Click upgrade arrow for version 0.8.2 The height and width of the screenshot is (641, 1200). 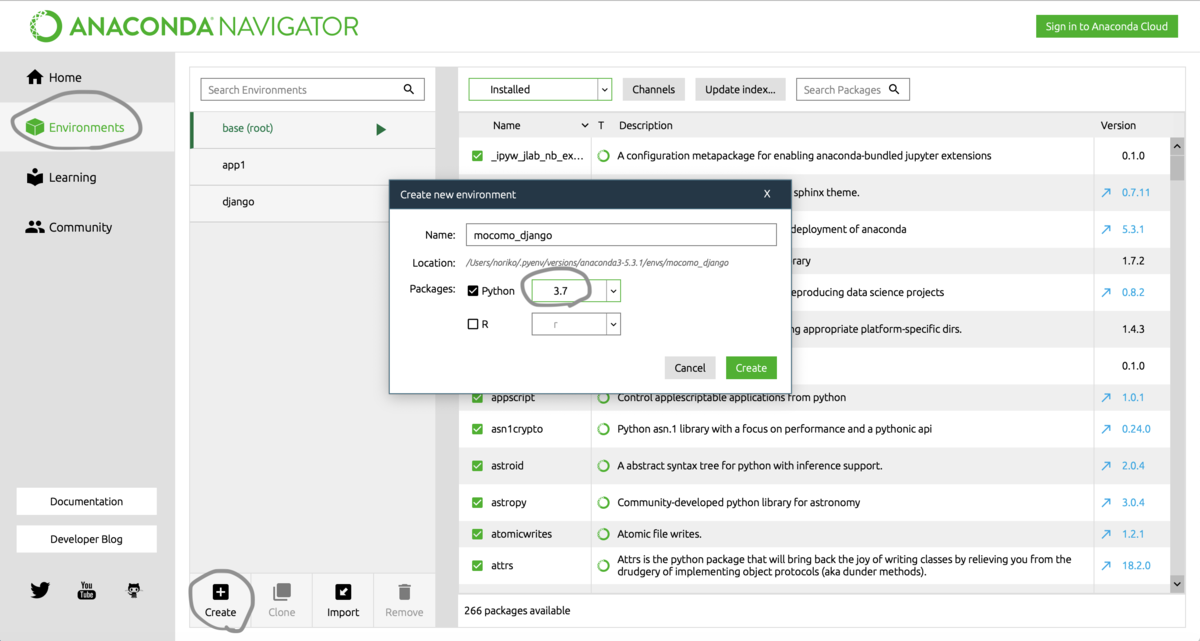[x=1106, y=293]
